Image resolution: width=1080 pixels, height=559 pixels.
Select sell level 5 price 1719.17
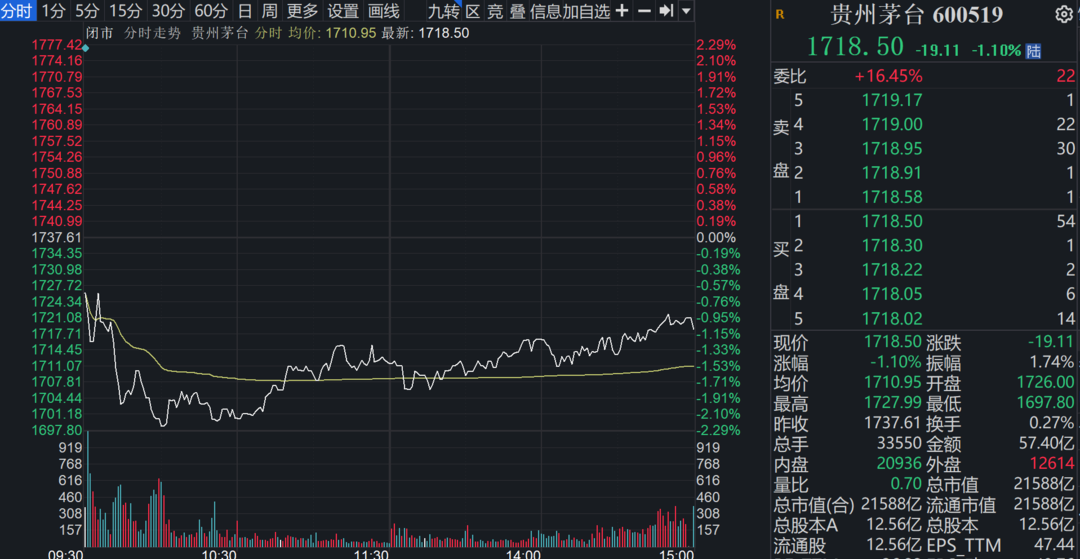click(x=892, y=101)
